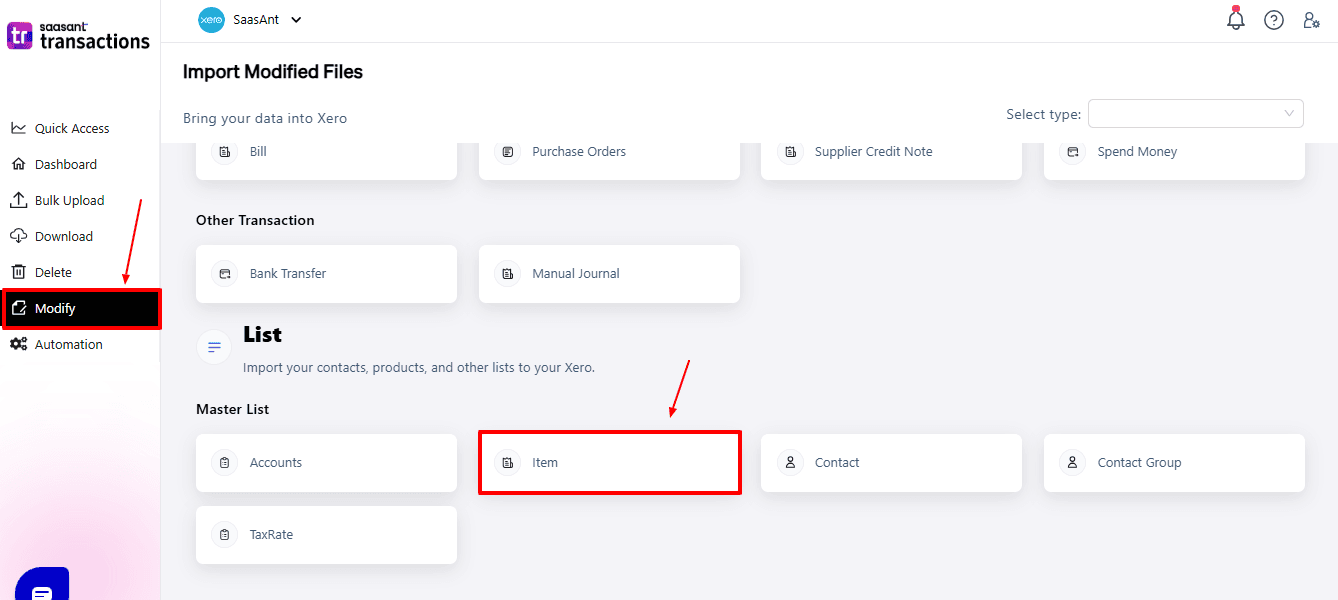
Task: Select the Contact Group card
Action: tap(1174, 463)
